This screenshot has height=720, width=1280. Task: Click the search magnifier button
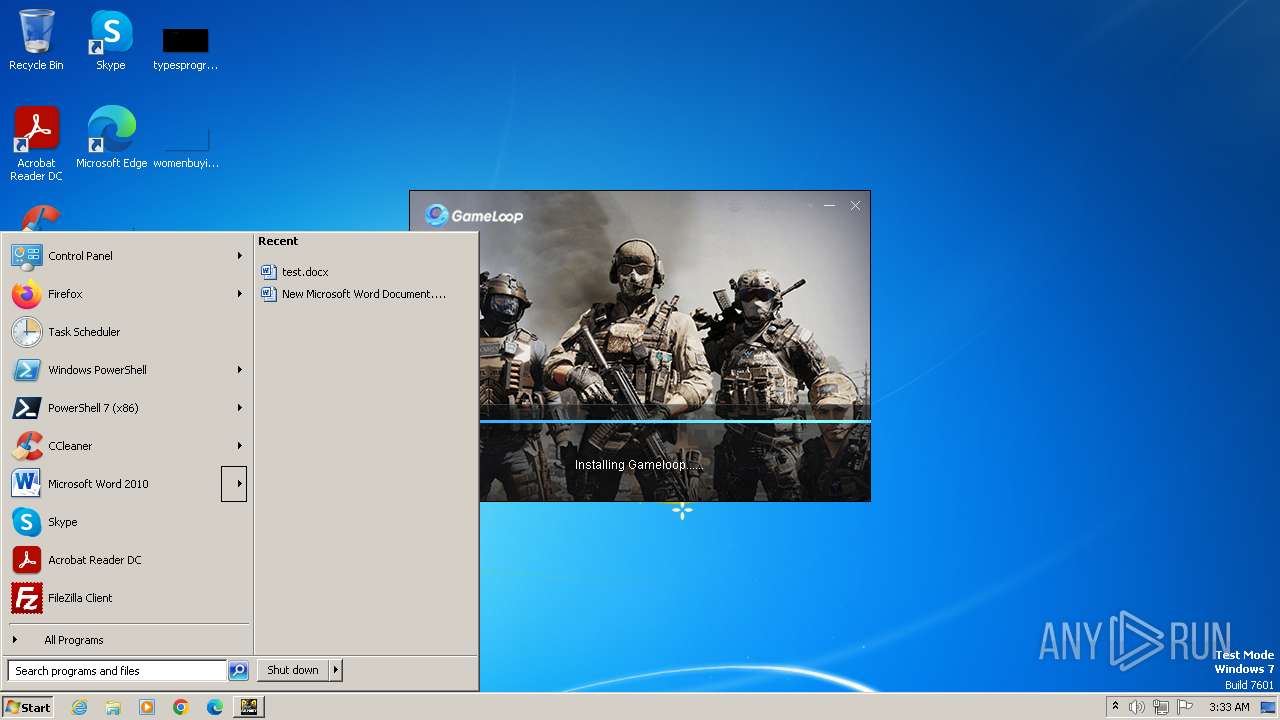click(238, 671)
